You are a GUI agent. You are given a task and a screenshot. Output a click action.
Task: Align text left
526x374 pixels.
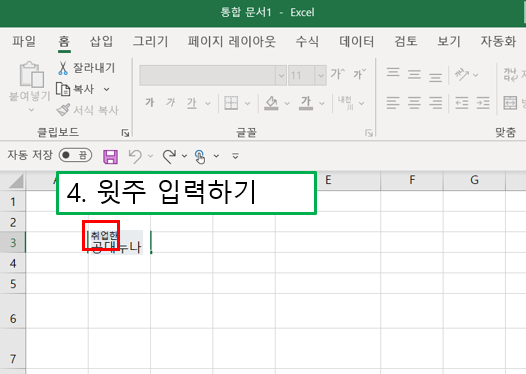click(x=393, y=103)
